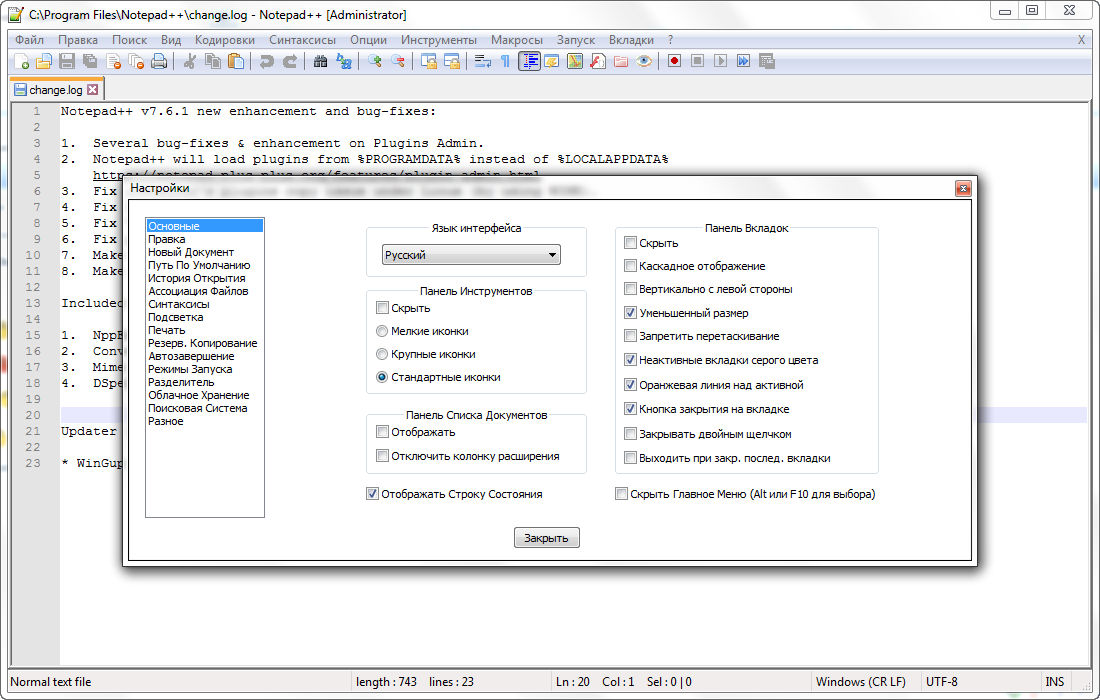Screen dimensions: 1100x700
Task: Select the Крупные иконки radio button
Action: 382,354
